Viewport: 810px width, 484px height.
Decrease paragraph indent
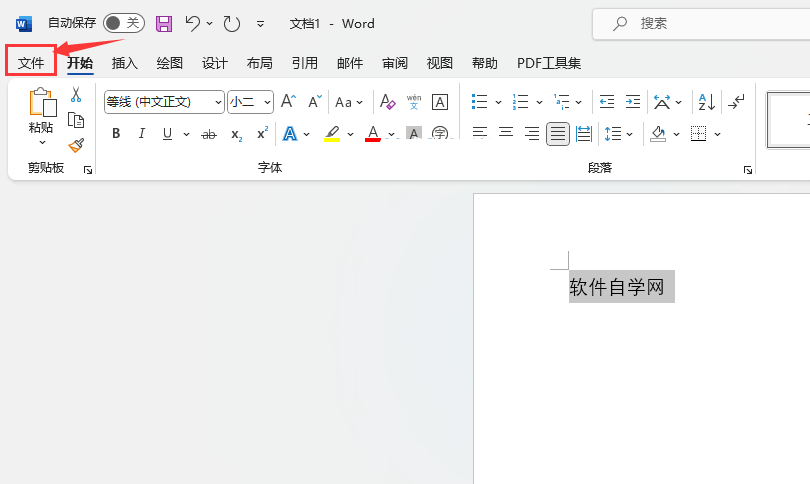coord(606,102)
